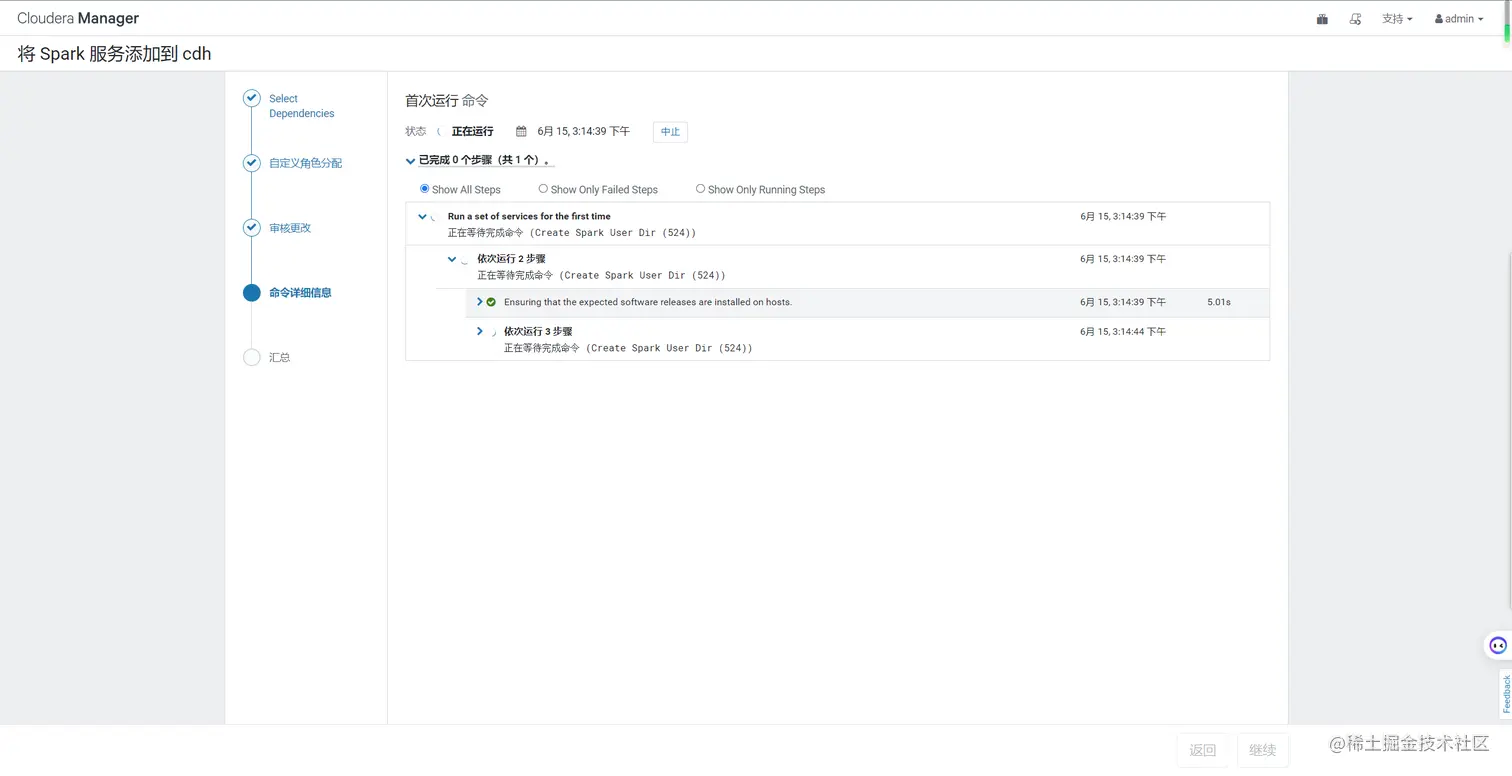
Task: Expand the 依次运行 3 步骤 row
Action: coord(480,331)
